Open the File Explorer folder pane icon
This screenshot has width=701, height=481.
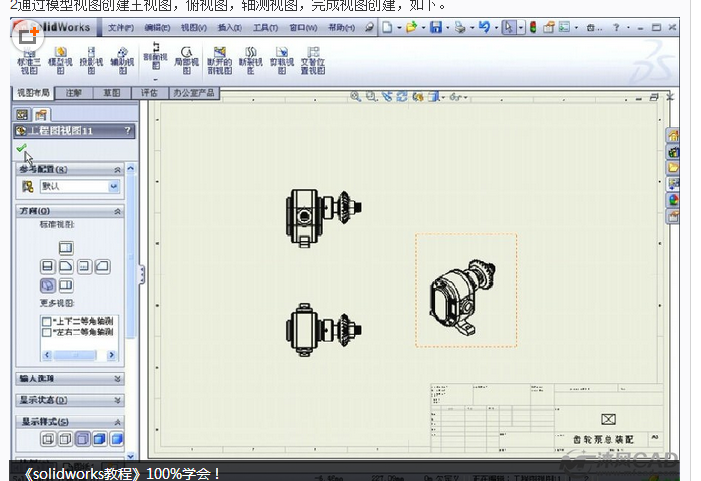(x=673, y=168)
